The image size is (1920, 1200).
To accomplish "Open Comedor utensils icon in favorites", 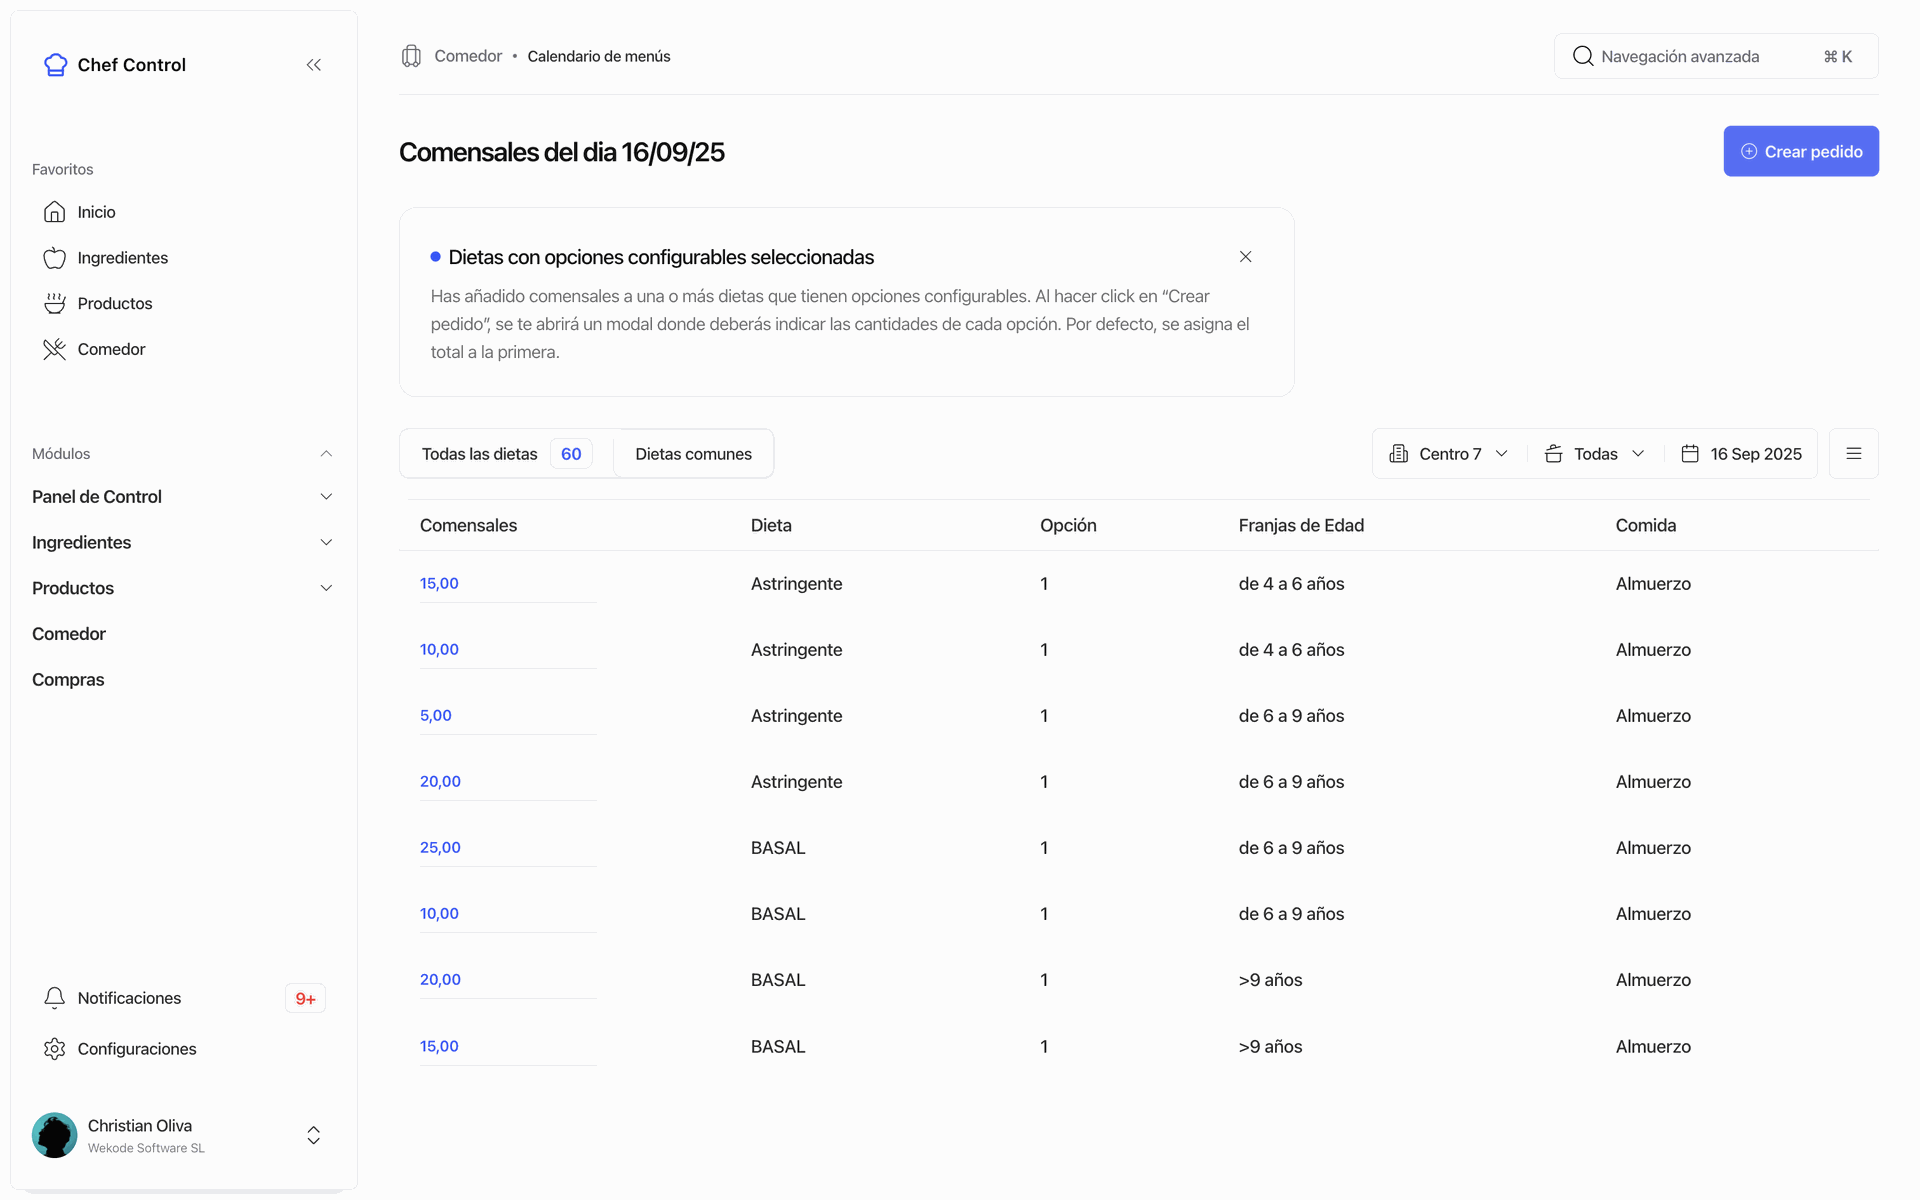I will click(55, 349).
